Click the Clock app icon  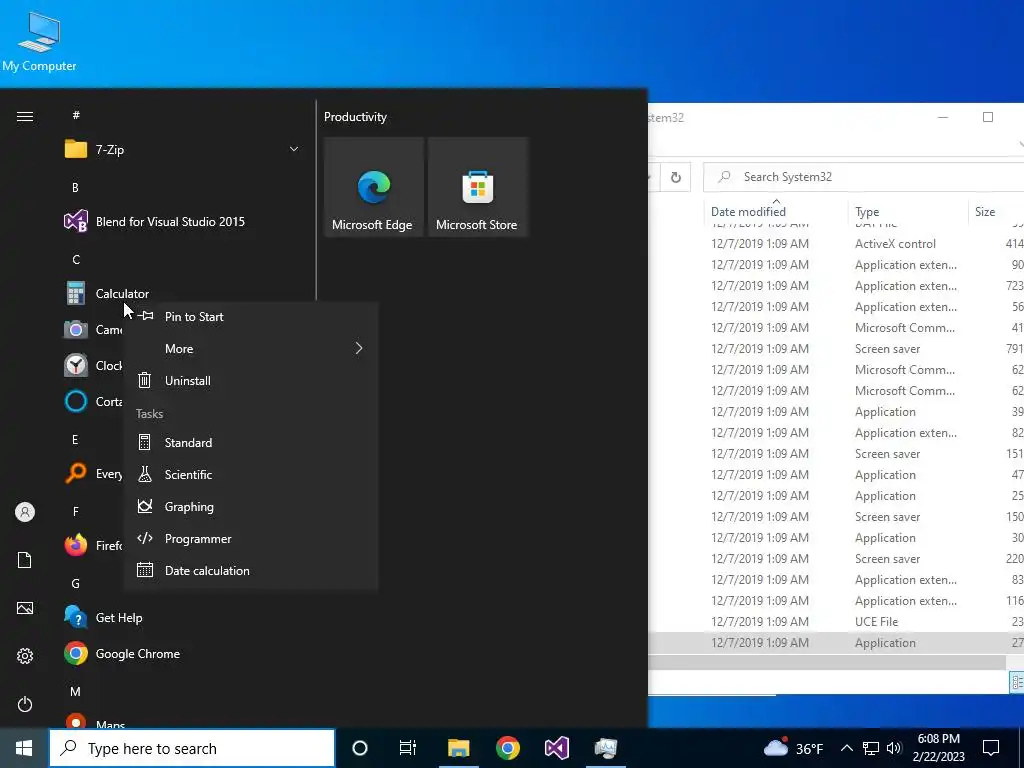click(x=76, y=365)
